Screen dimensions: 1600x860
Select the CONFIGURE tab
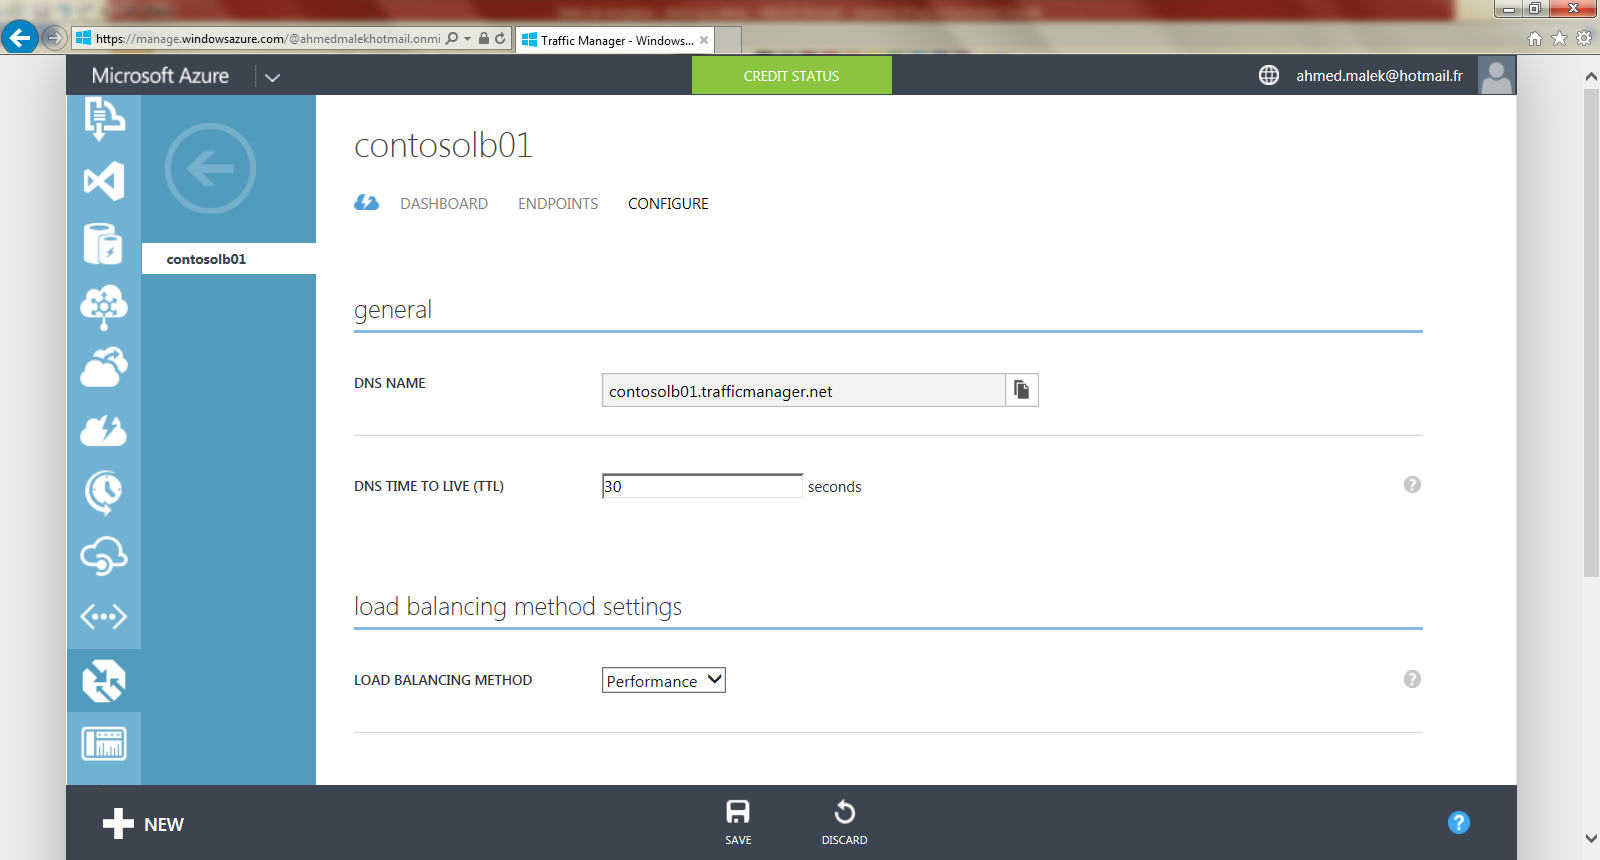point(668,204)
